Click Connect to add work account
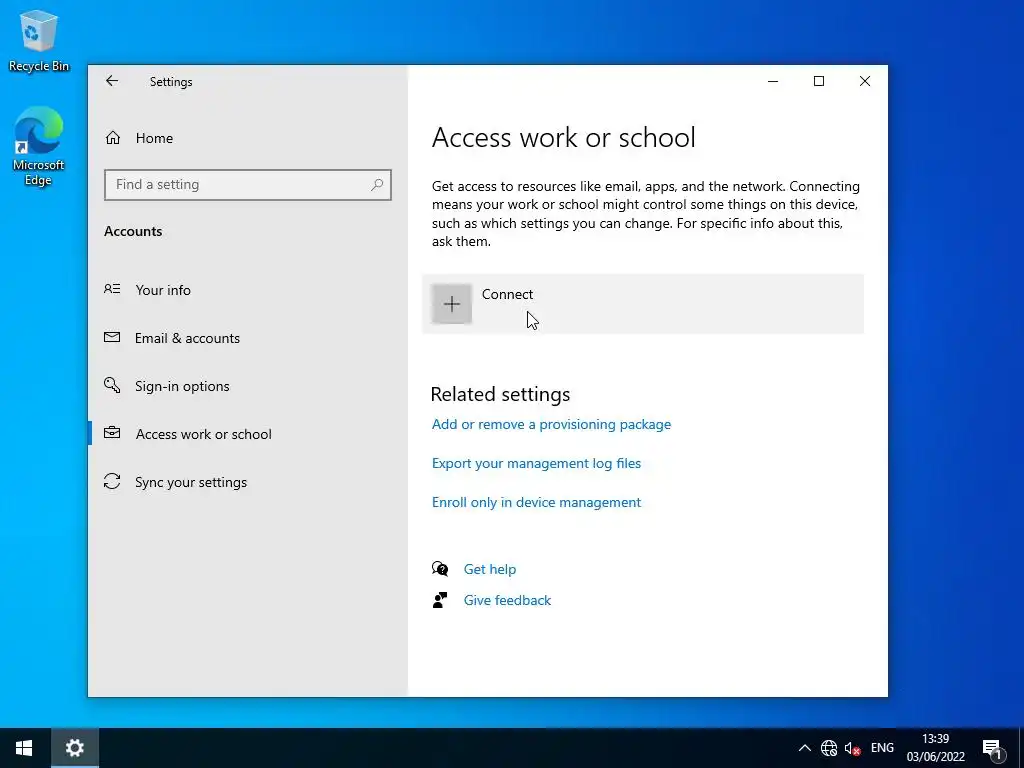This screenshot has height=768, width=1024. [643, 304]
